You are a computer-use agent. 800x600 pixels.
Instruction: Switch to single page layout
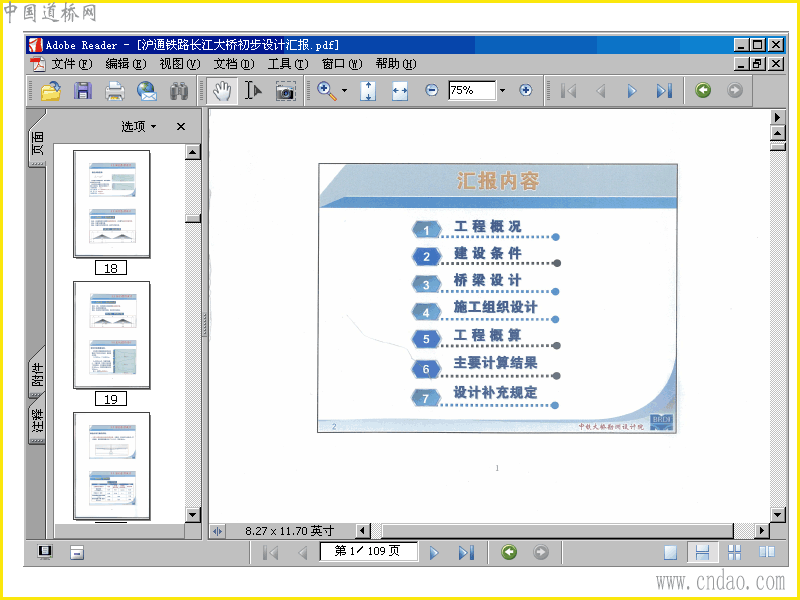pyautogui.click(x=670, y=553)
